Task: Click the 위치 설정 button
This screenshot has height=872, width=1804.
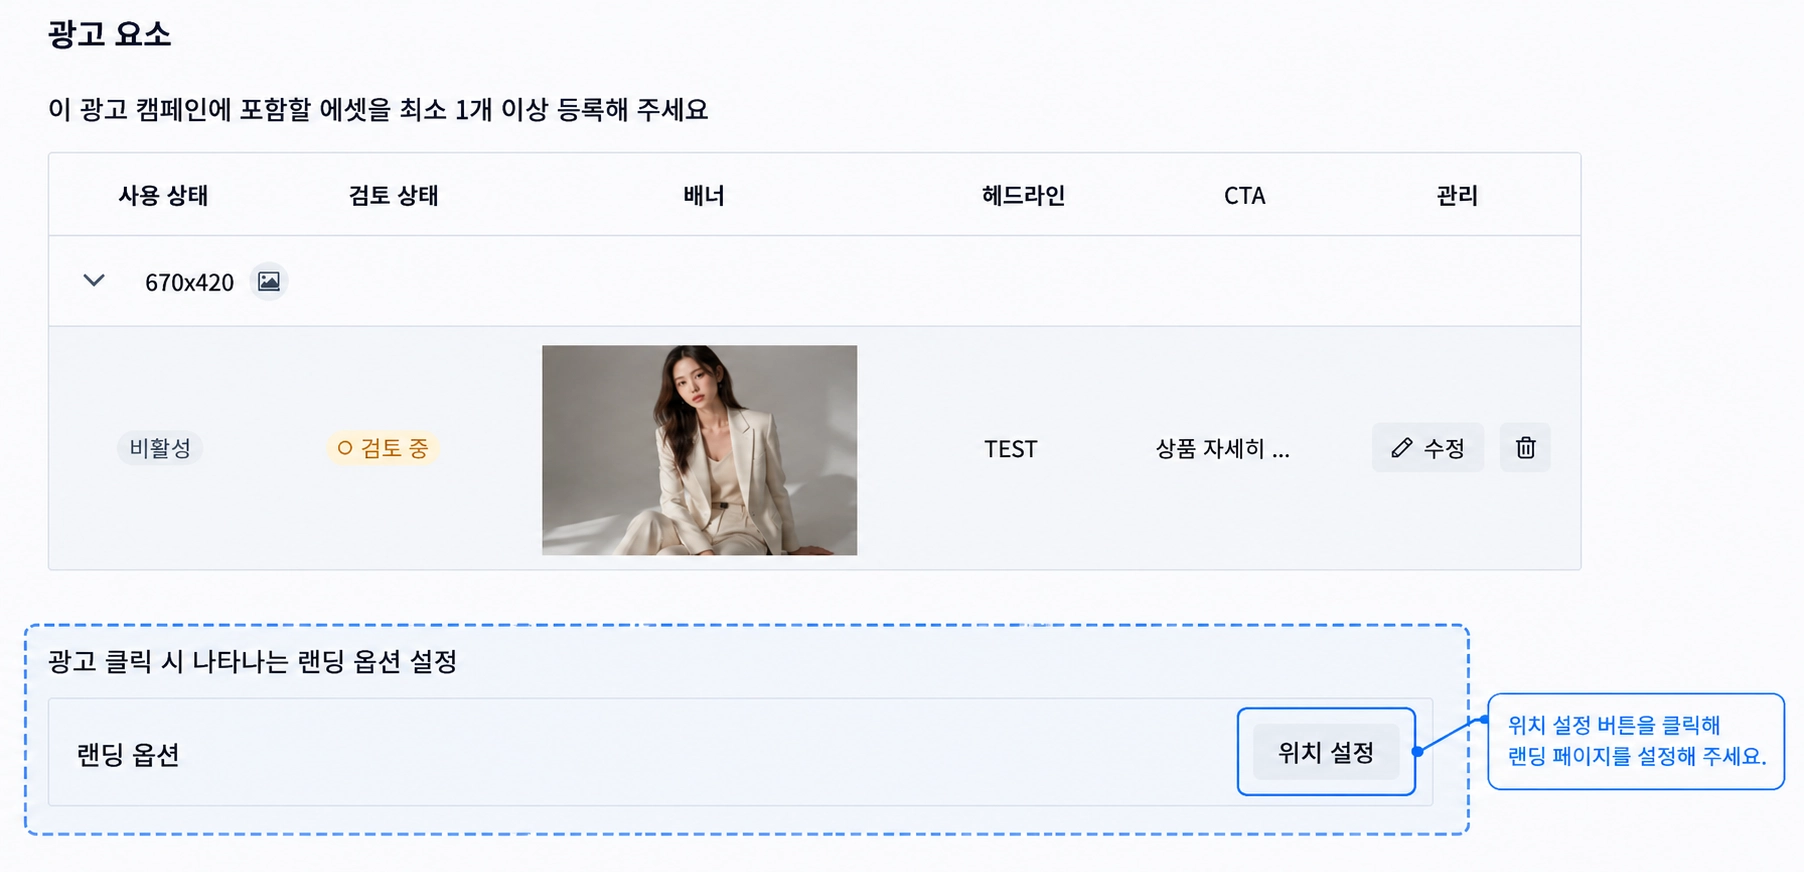Action: pos(1326,752)
